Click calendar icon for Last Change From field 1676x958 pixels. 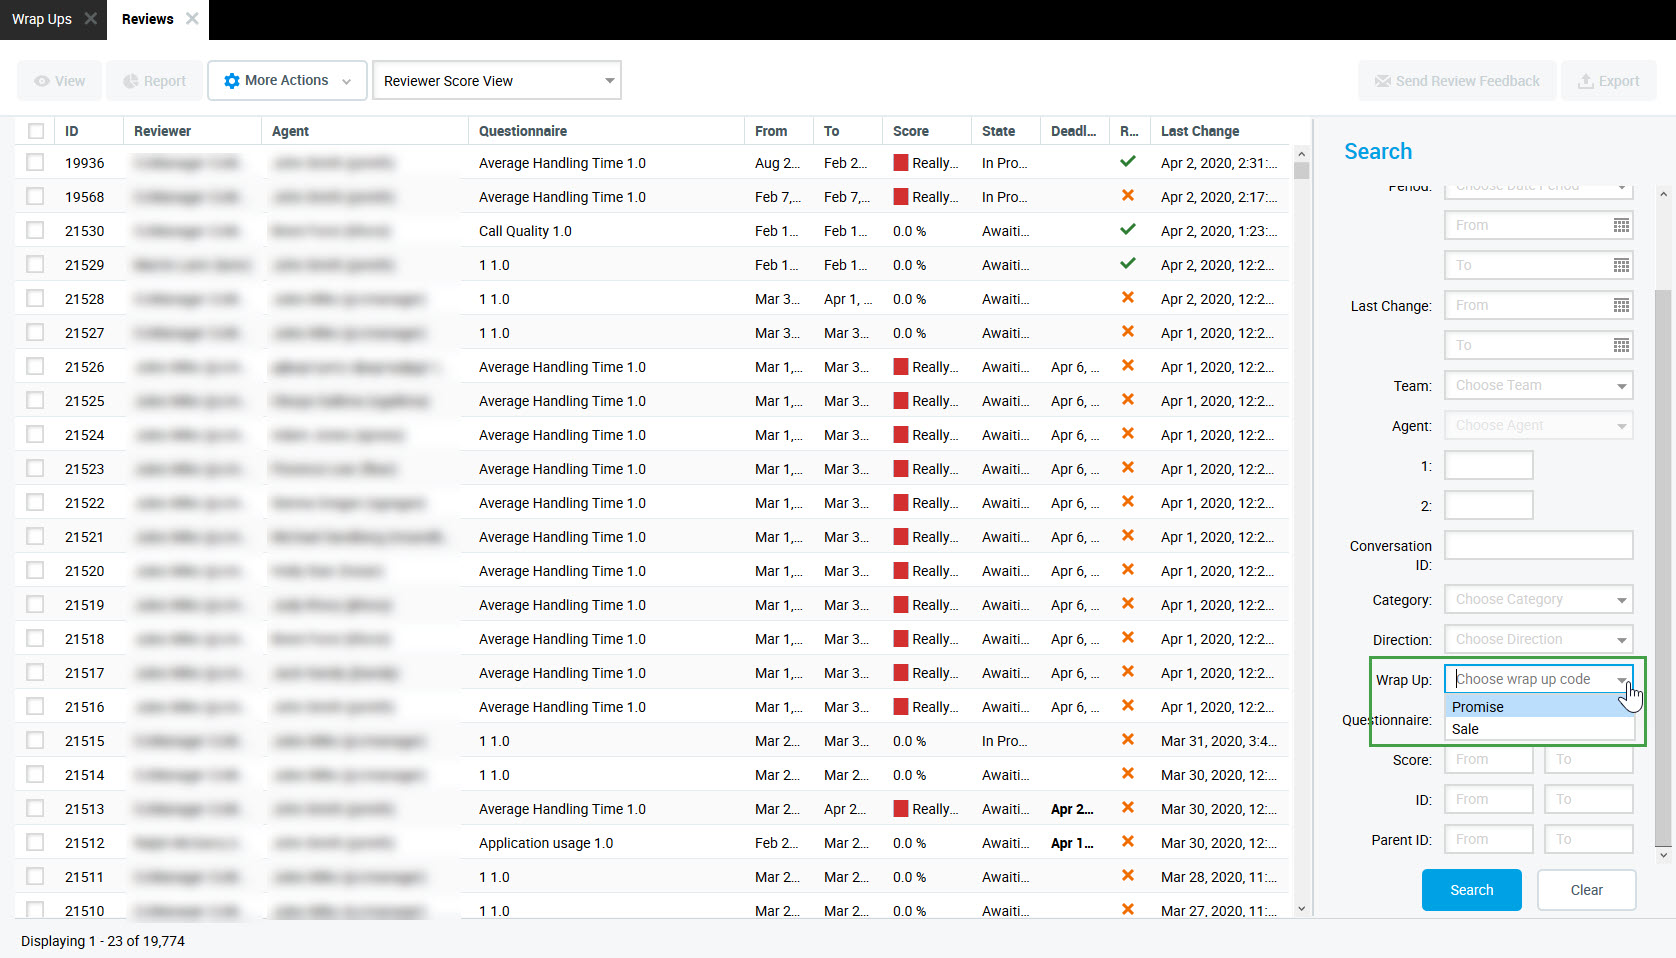tap(1621, 306)
